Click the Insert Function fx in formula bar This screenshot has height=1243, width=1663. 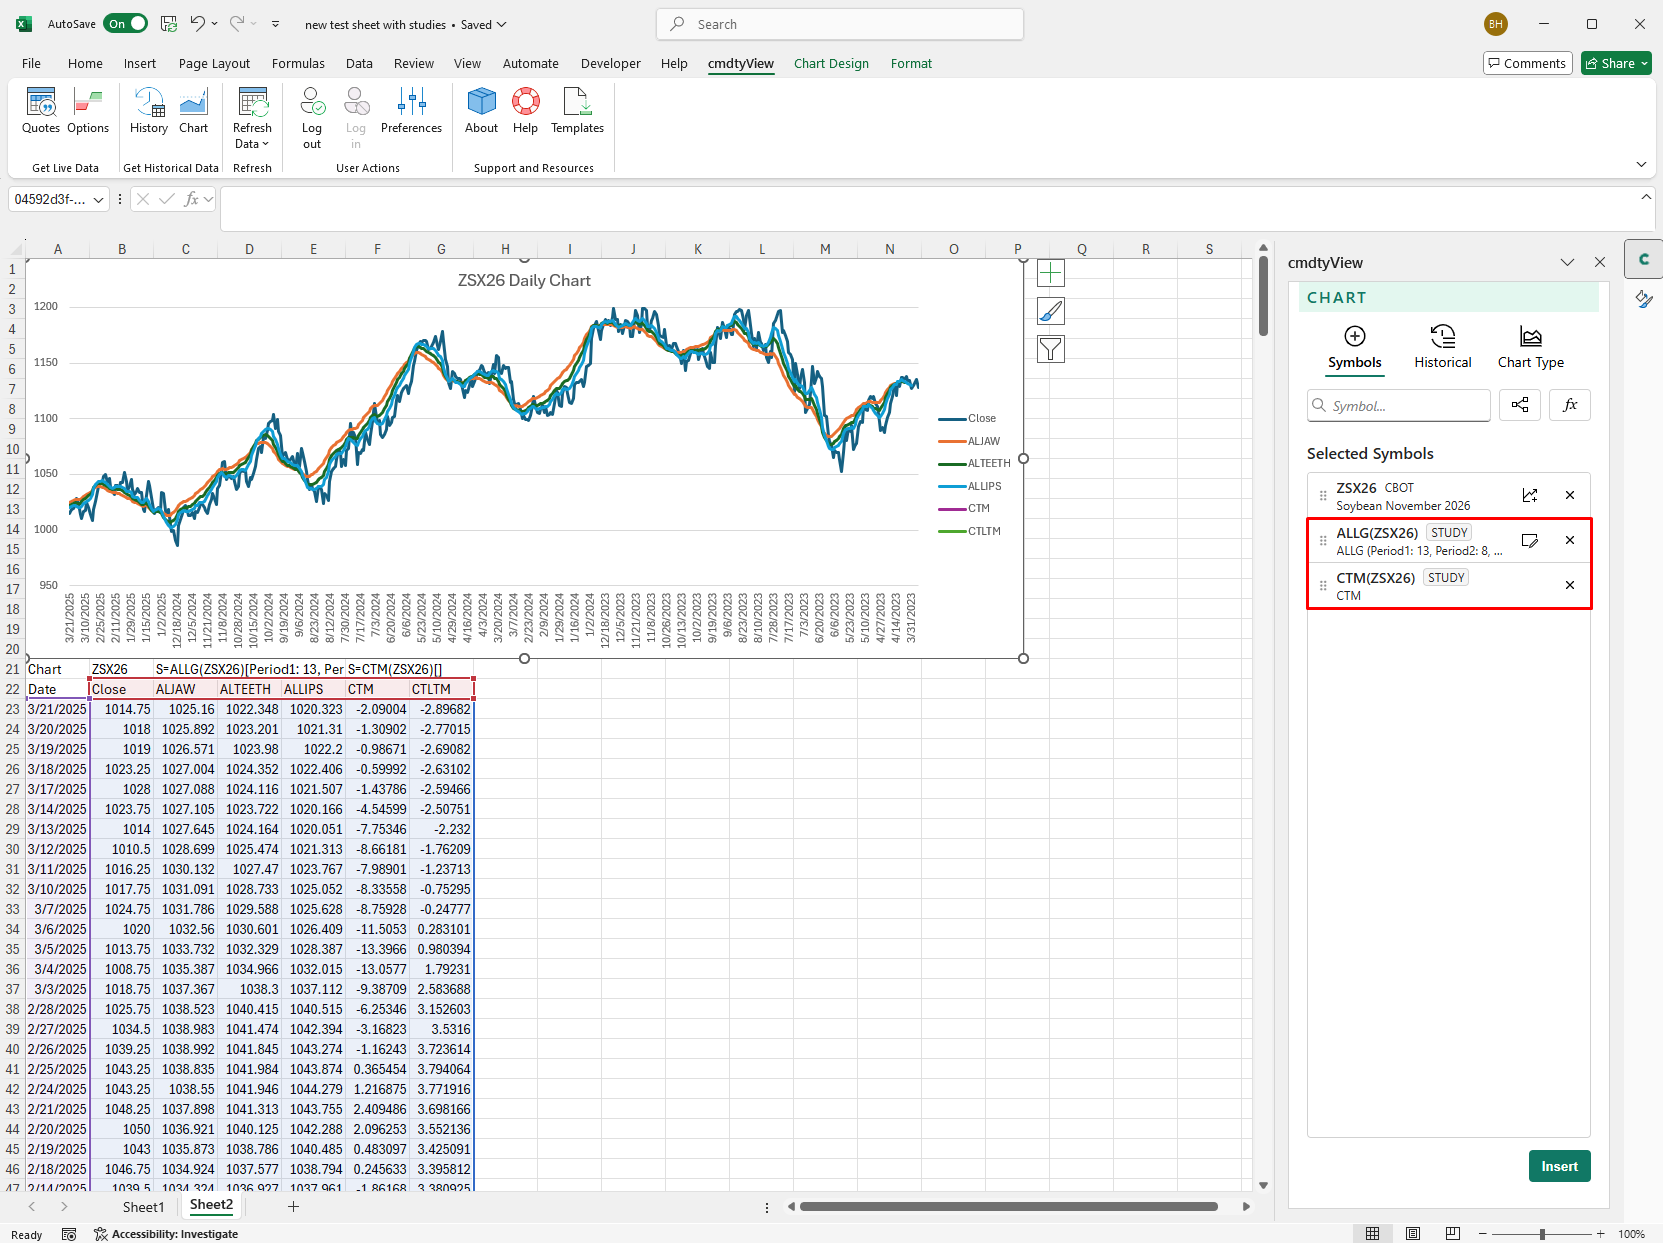192,199
